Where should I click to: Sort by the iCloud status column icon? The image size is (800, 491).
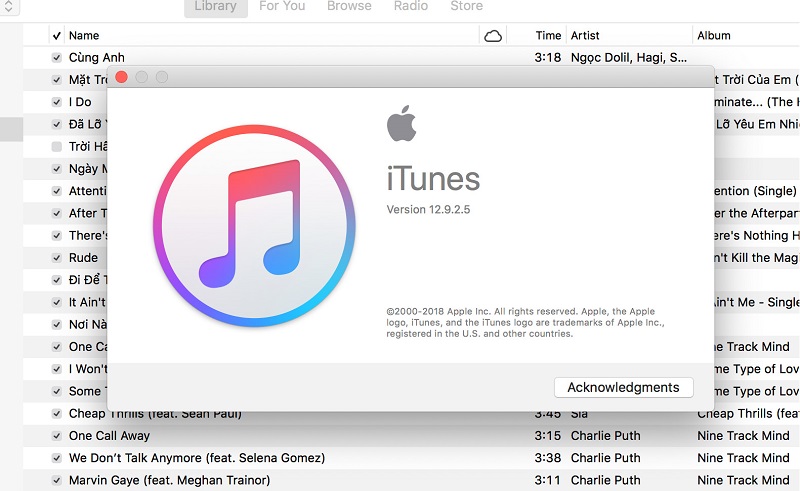493,36
